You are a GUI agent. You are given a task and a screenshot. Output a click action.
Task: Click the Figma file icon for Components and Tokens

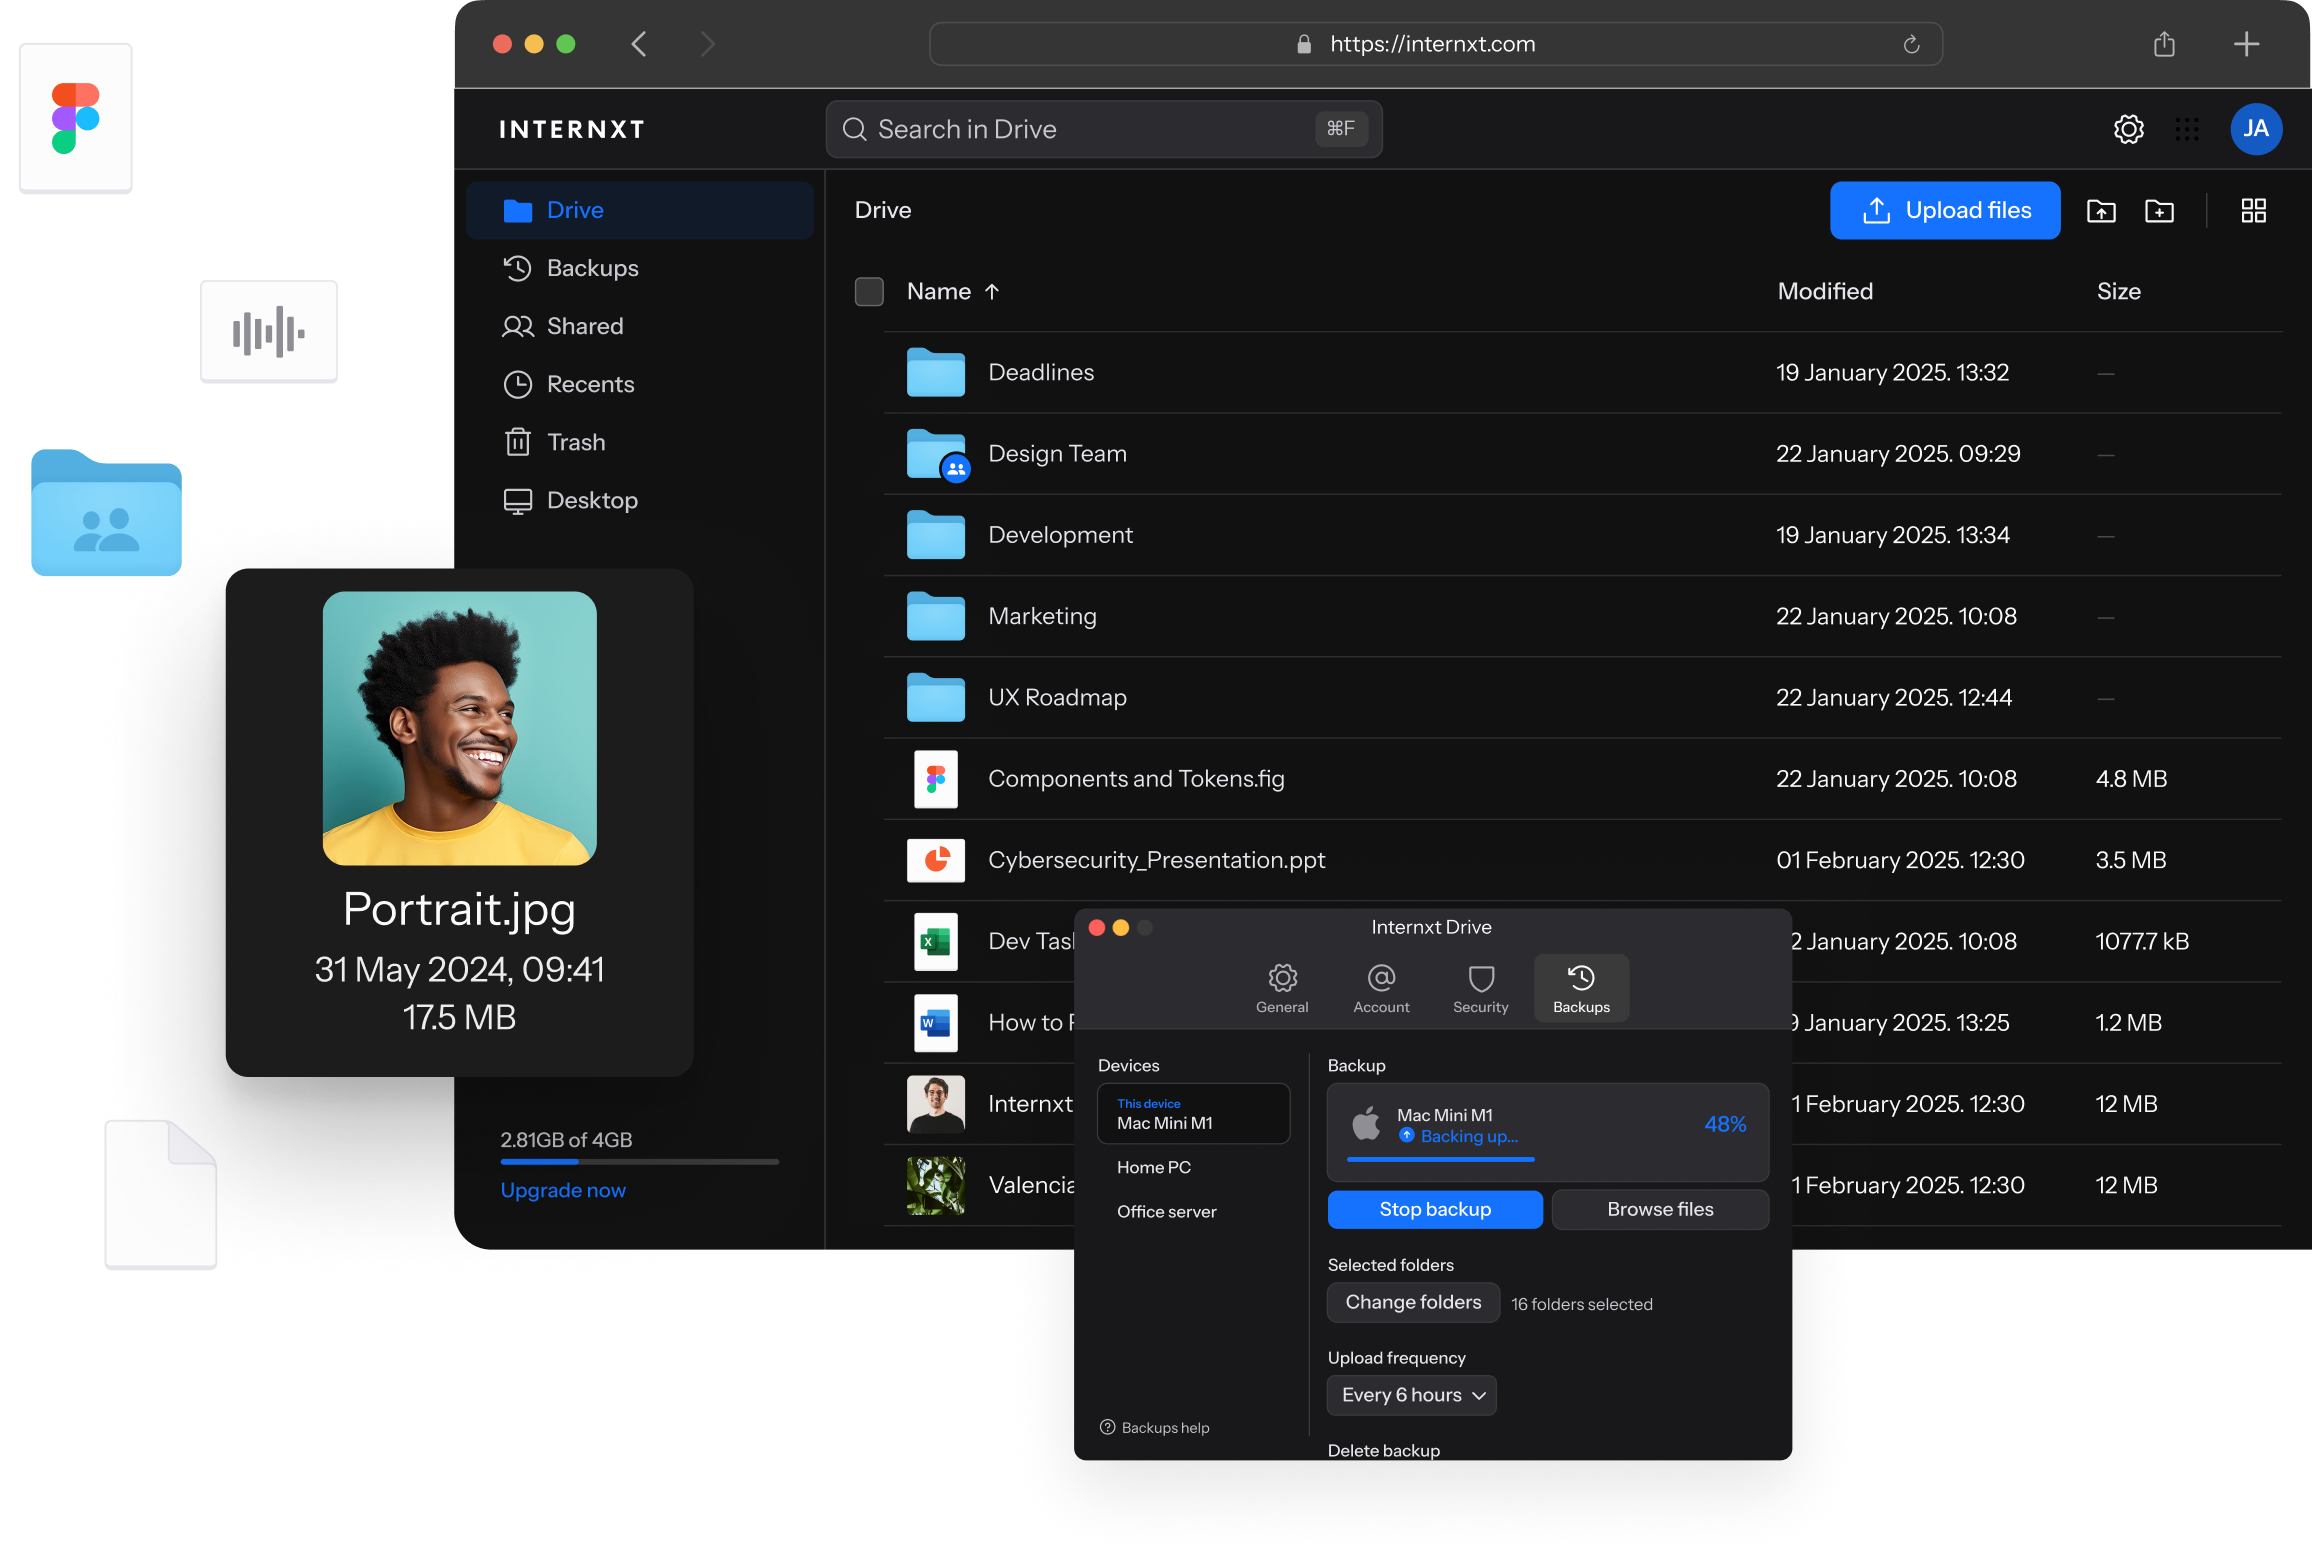(935, 779)
